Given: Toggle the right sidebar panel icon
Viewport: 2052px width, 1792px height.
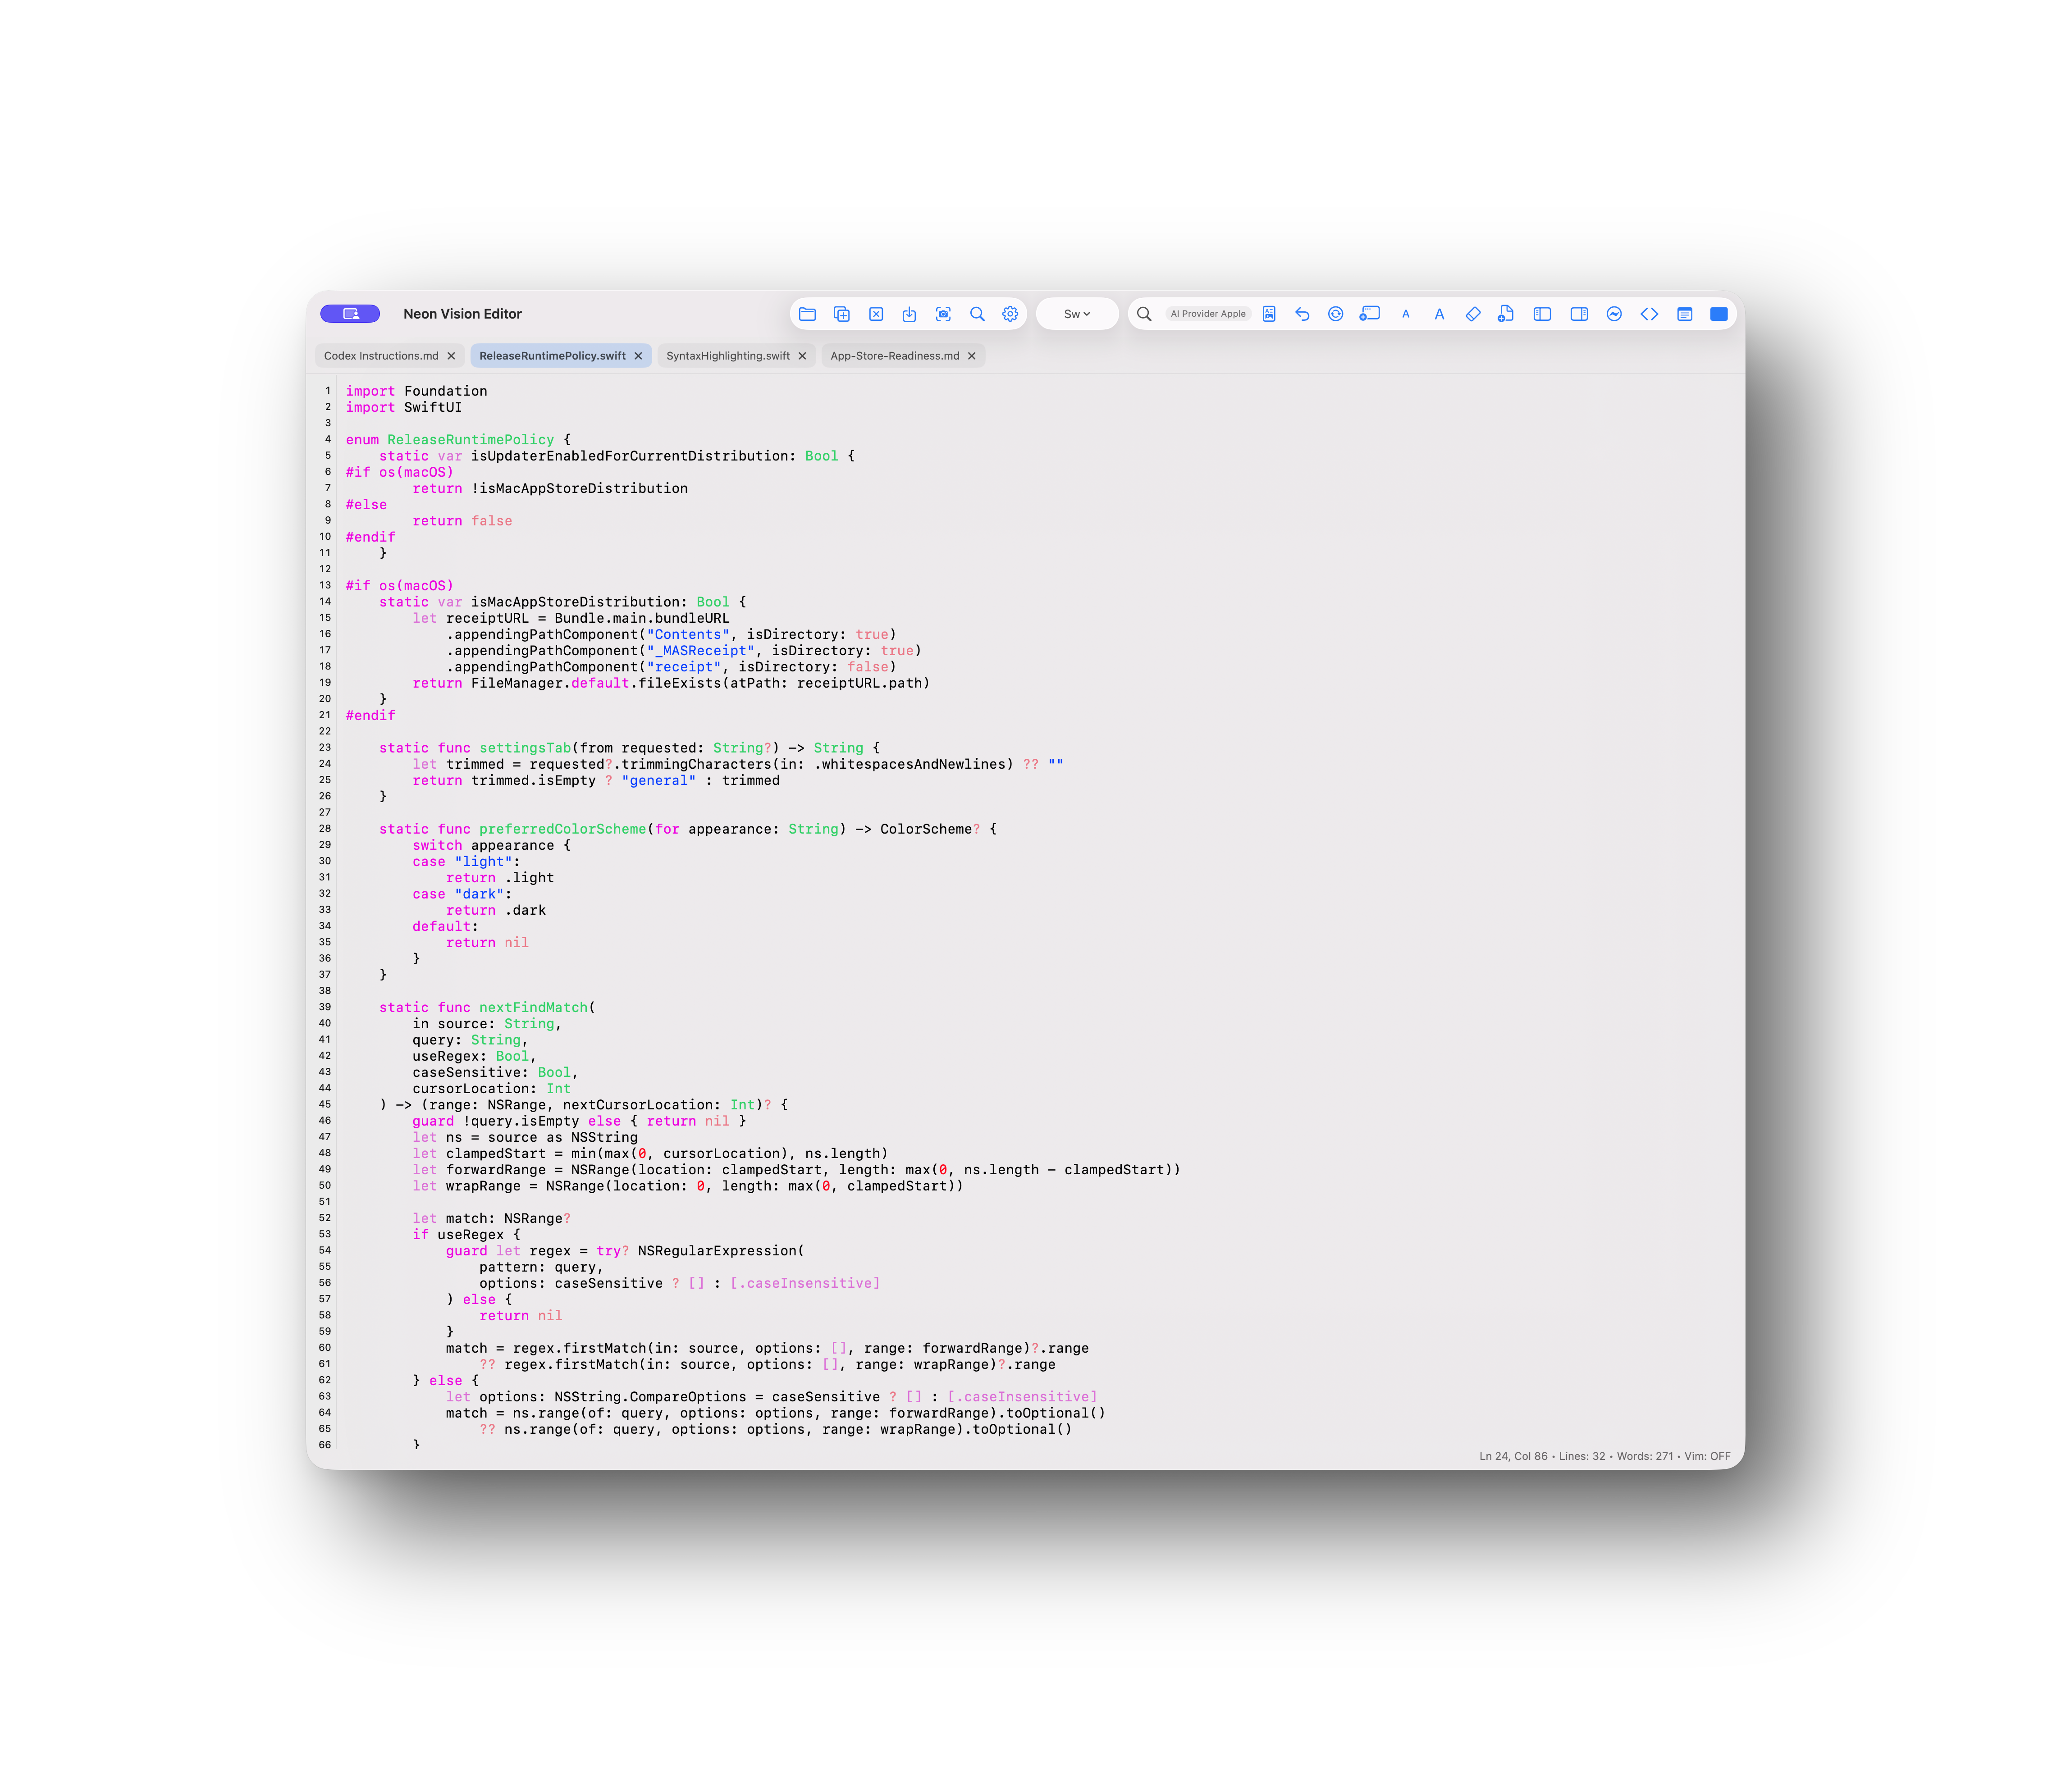Looking at the screenshot, I should (x=1580, y=314).
